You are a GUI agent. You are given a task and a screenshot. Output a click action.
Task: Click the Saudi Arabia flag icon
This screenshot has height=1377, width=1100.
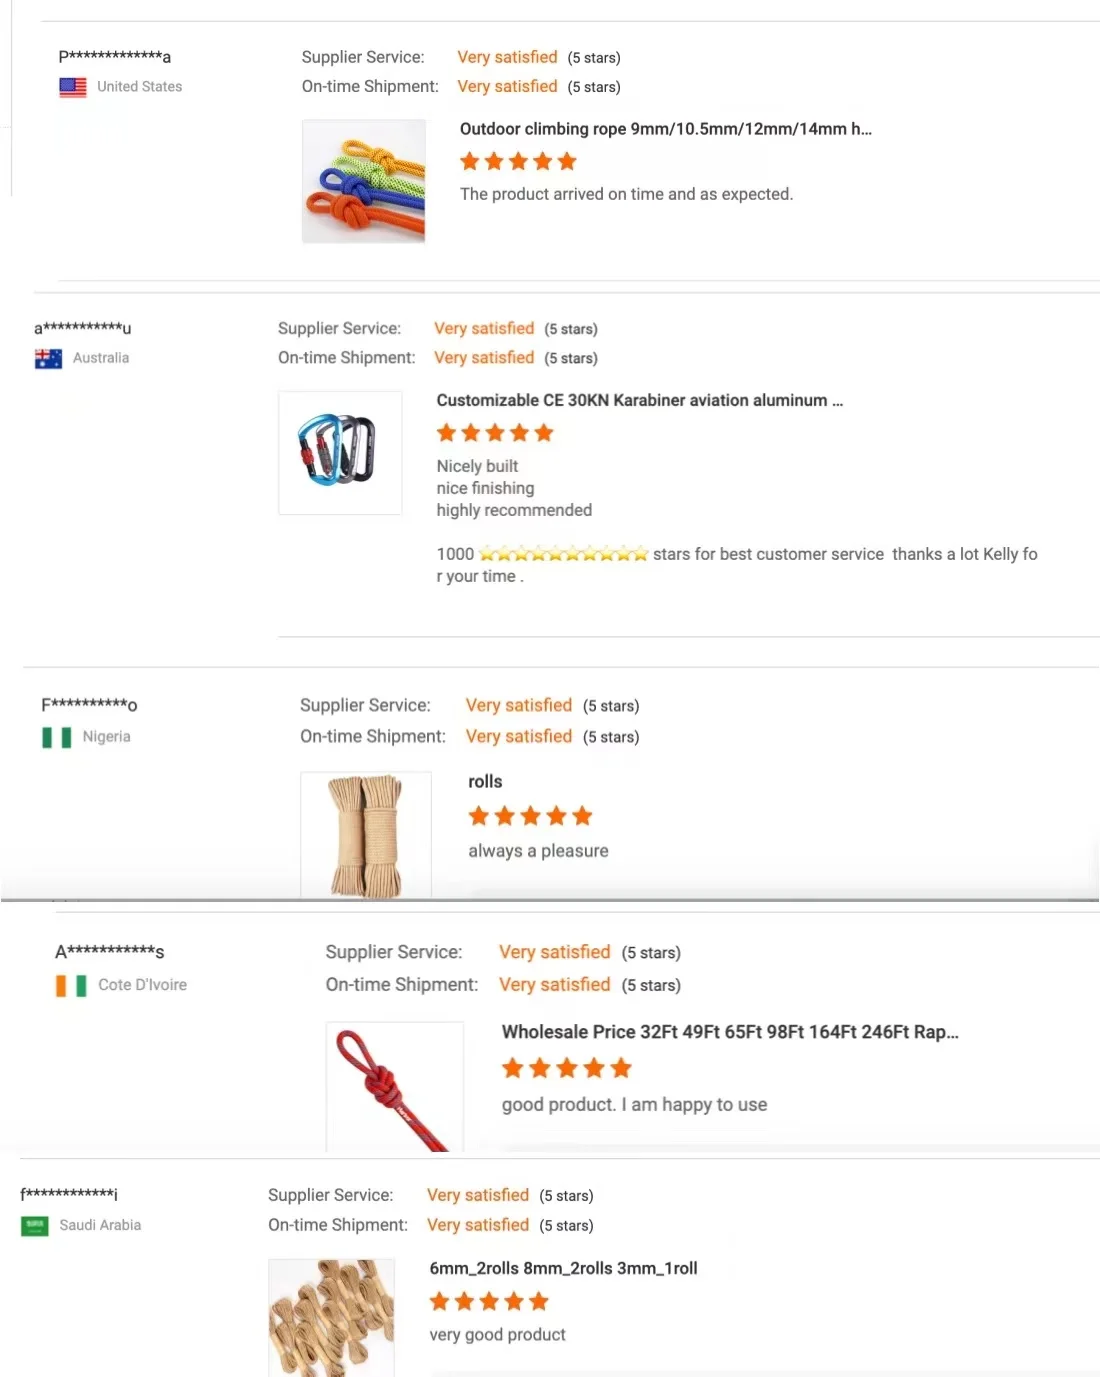[x=35, y=1225]
